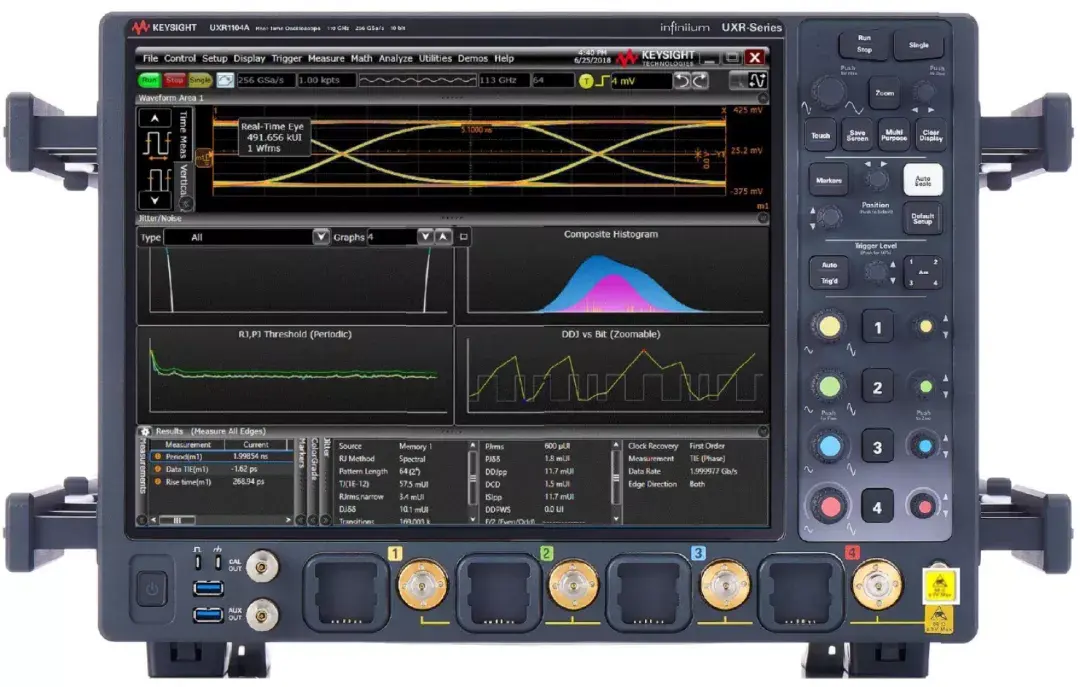Click the front panel power button
Viewport: 1080px width, 687px height.
(x=152, y=589)
